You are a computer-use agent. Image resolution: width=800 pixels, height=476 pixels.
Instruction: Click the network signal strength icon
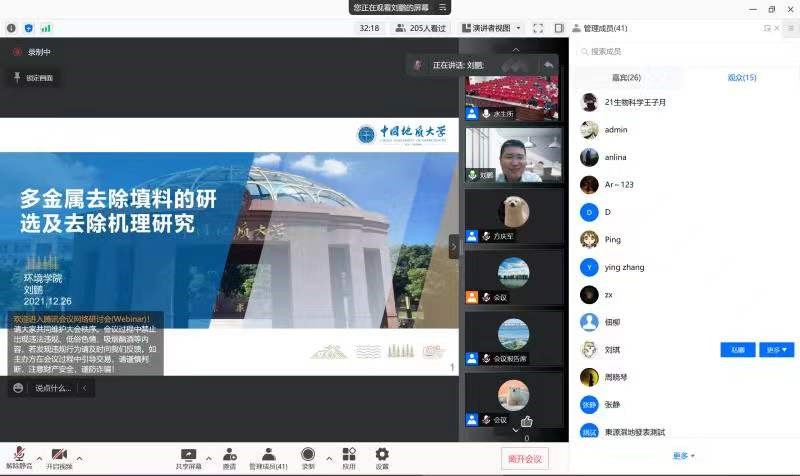coord(46,28)
